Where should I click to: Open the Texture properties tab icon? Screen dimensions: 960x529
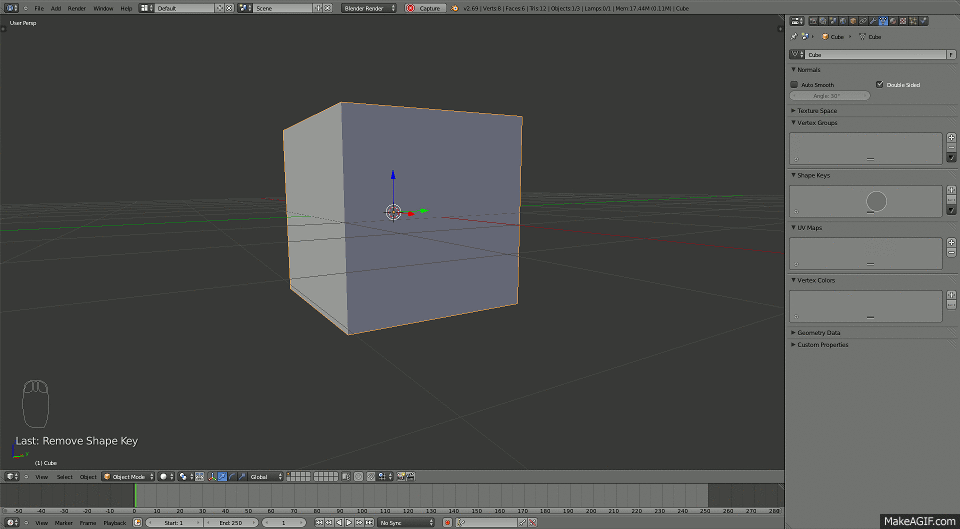tap(903, 21)
